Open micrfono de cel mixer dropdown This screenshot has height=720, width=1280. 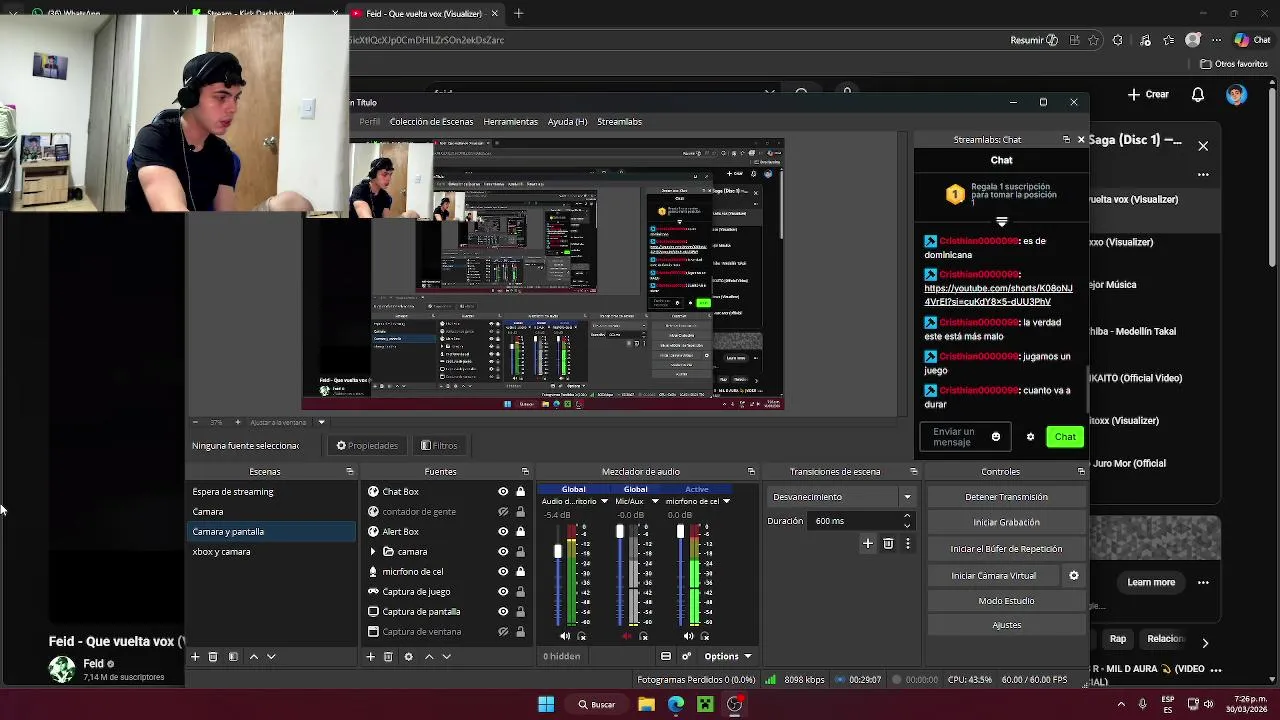(726, 501)
